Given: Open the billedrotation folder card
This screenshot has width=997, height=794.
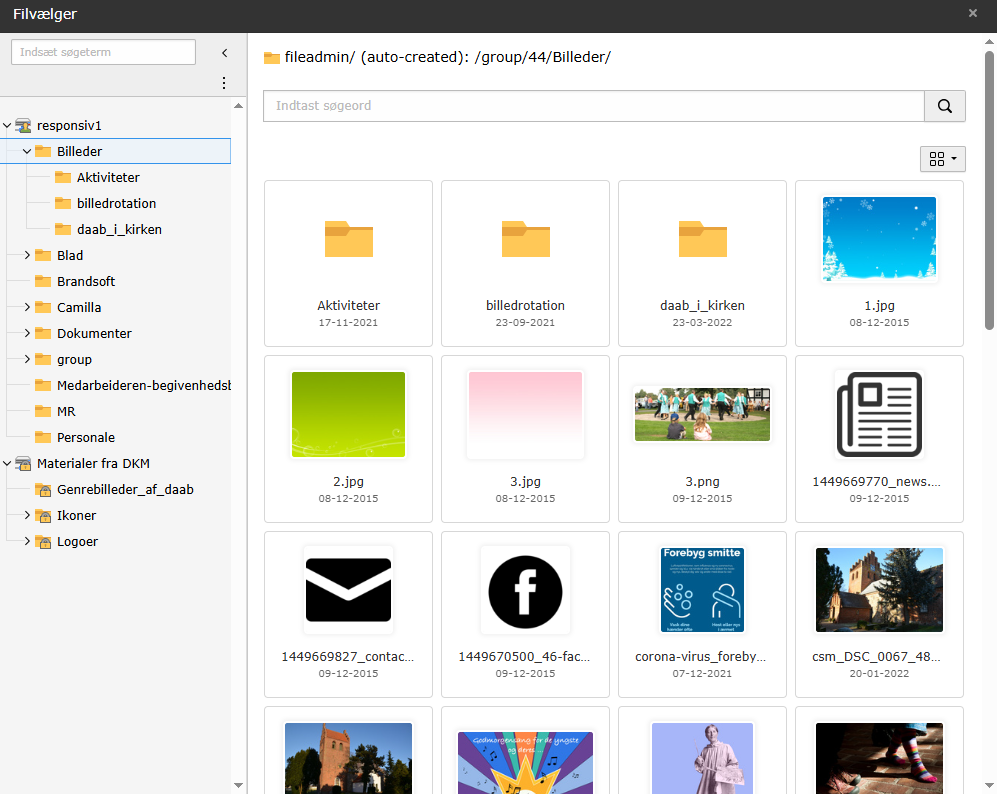Looking at the screenshot, I should tap(525, 264).
